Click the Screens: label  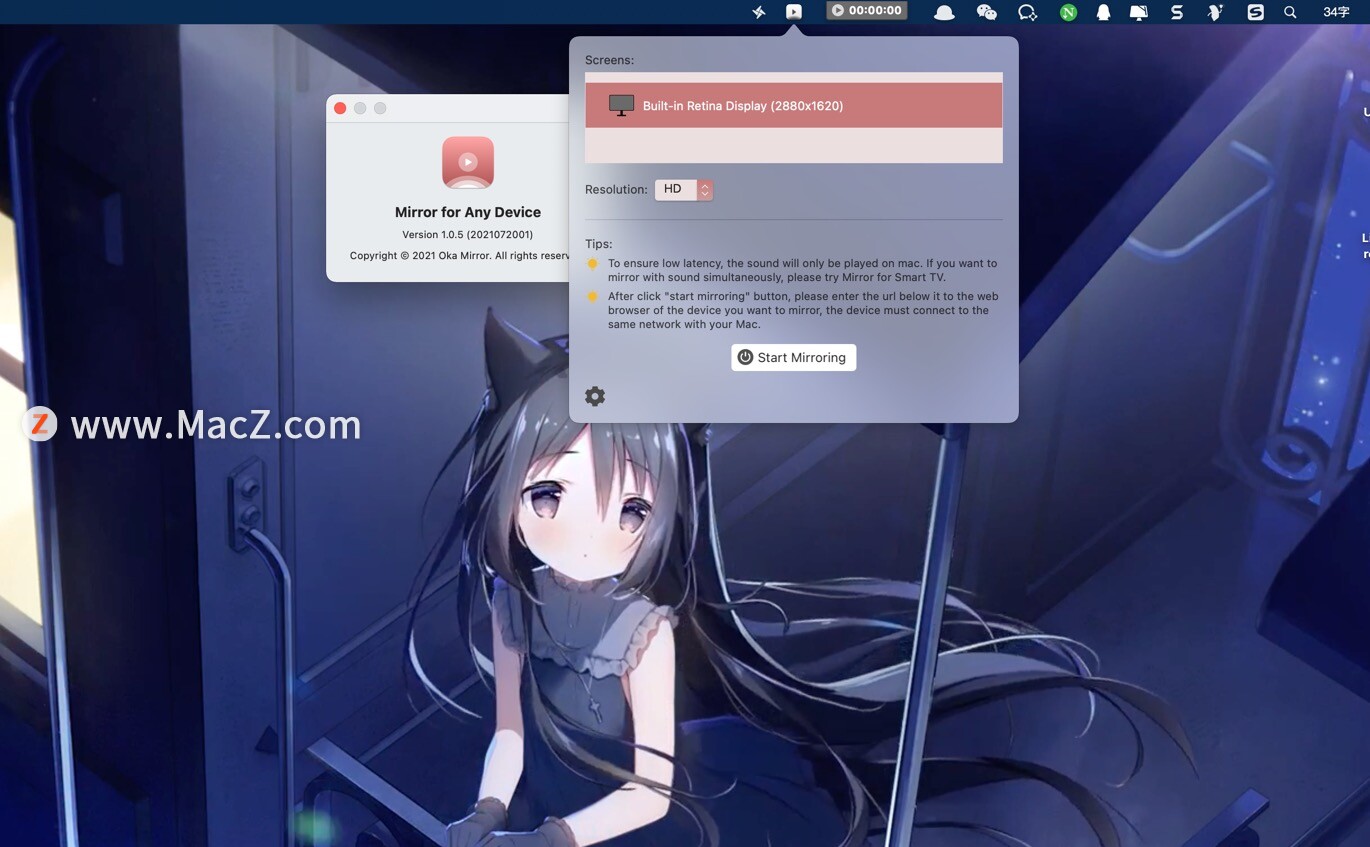pyautogui.click(x=610, y=60)
